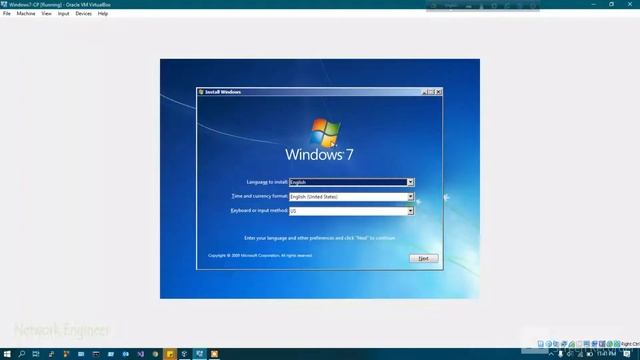Open the View menu

(47, 13)
